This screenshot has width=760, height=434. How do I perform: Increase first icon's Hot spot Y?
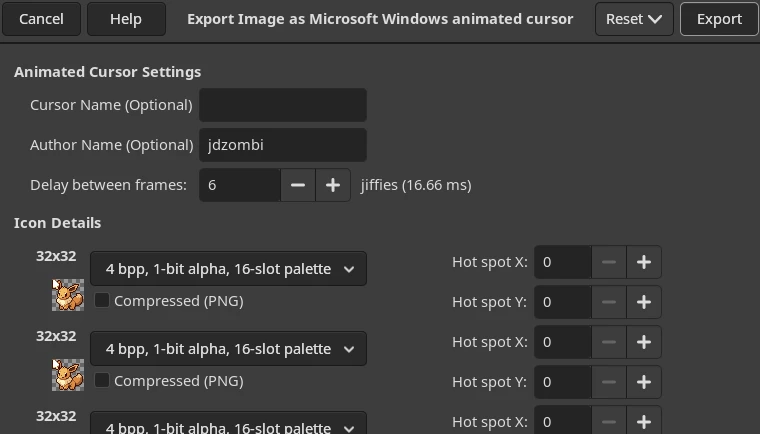pyautogui.click(x=644, y=302)
